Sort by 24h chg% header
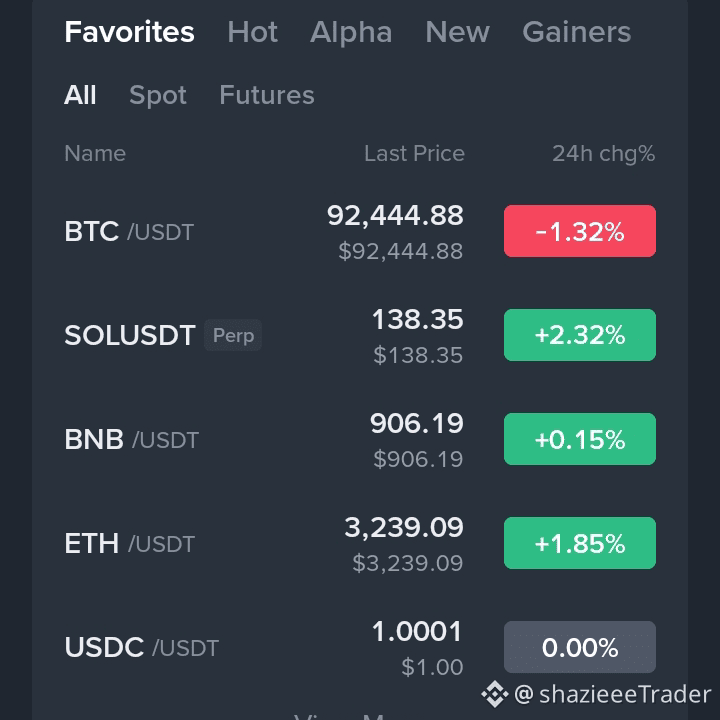The image size is (720, 720). pos(603,153)
